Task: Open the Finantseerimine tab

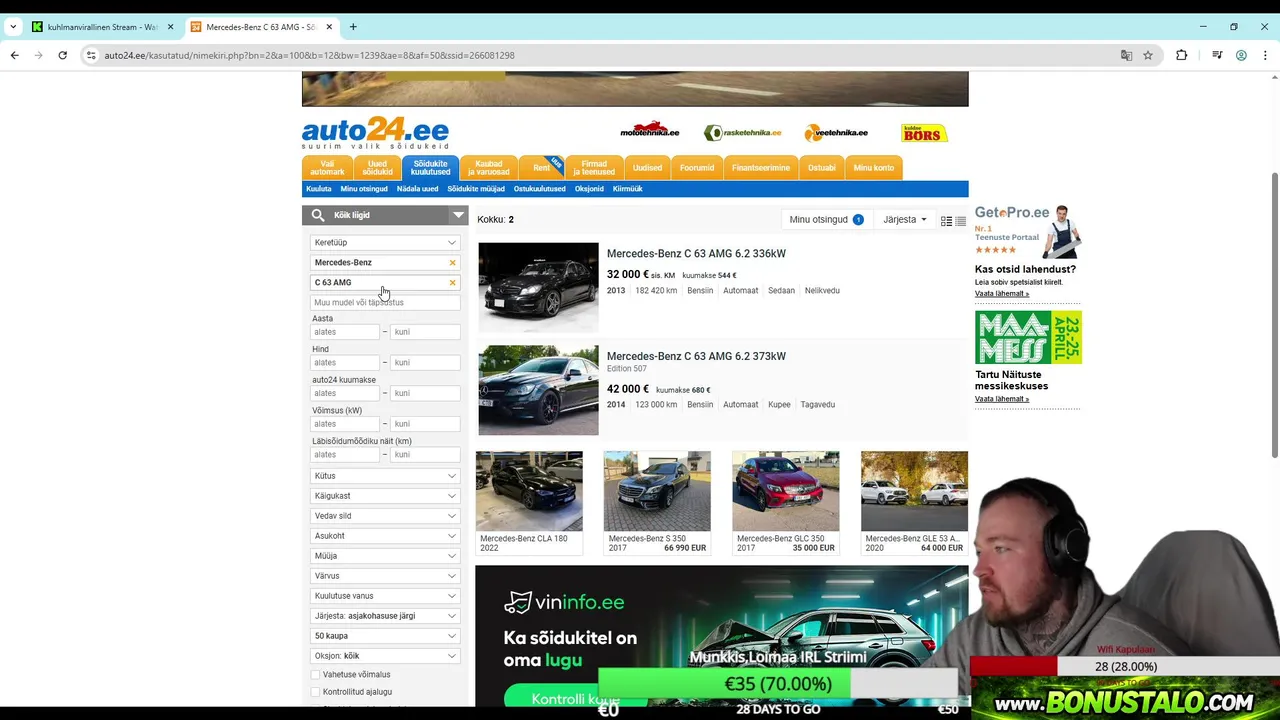Action: (761, 168)
